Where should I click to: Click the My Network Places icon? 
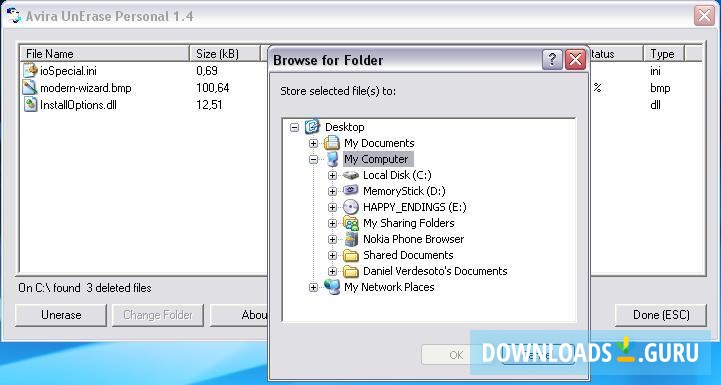click(332, 287)
